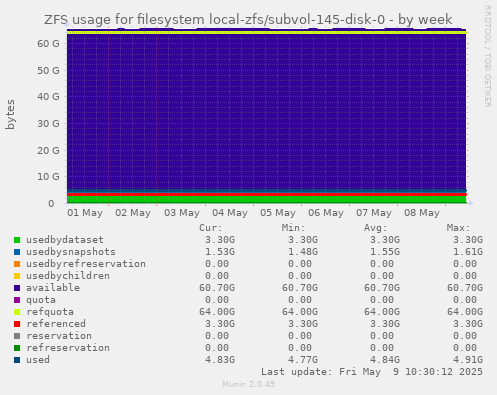Click the graph title ZFS usage text
497x395 pixels.
(248, 20)
